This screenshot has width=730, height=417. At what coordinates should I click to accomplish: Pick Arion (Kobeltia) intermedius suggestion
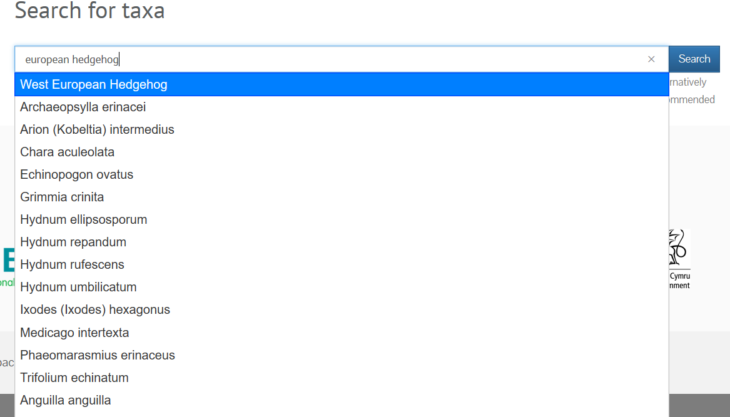coord(342,129)
